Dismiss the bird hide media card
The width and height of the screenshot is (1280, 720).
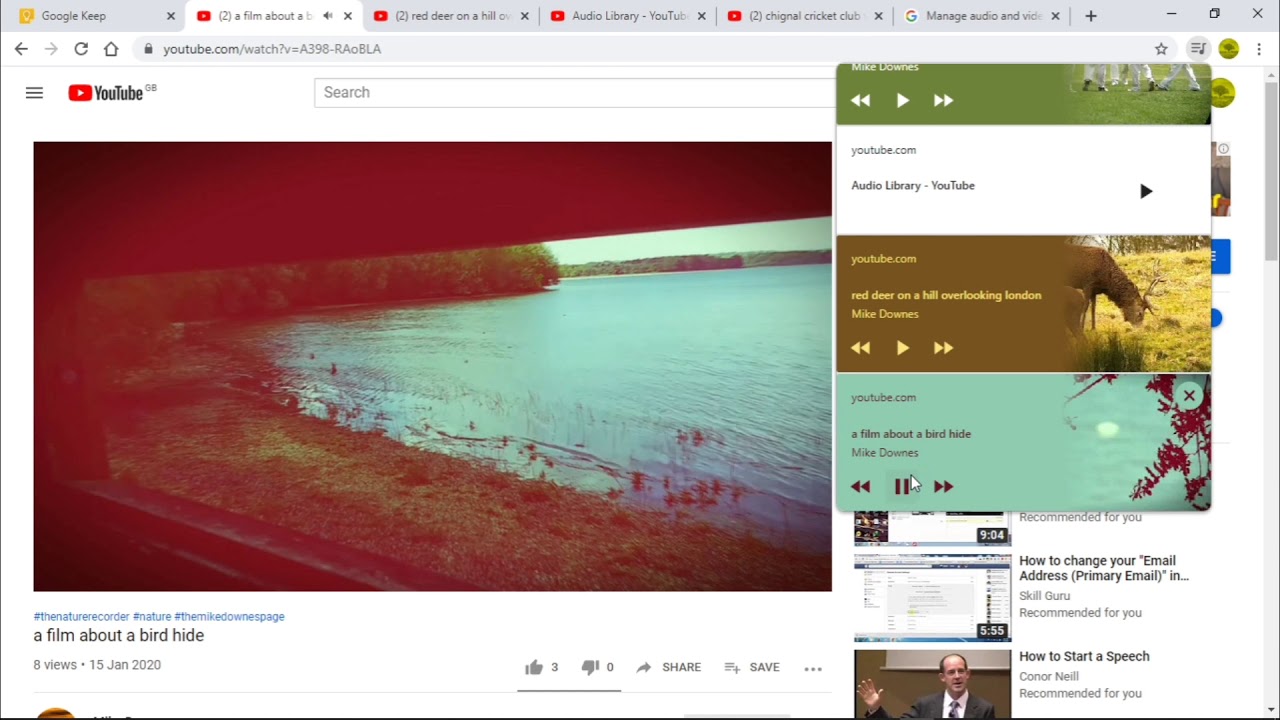(x=1189, y=396)
